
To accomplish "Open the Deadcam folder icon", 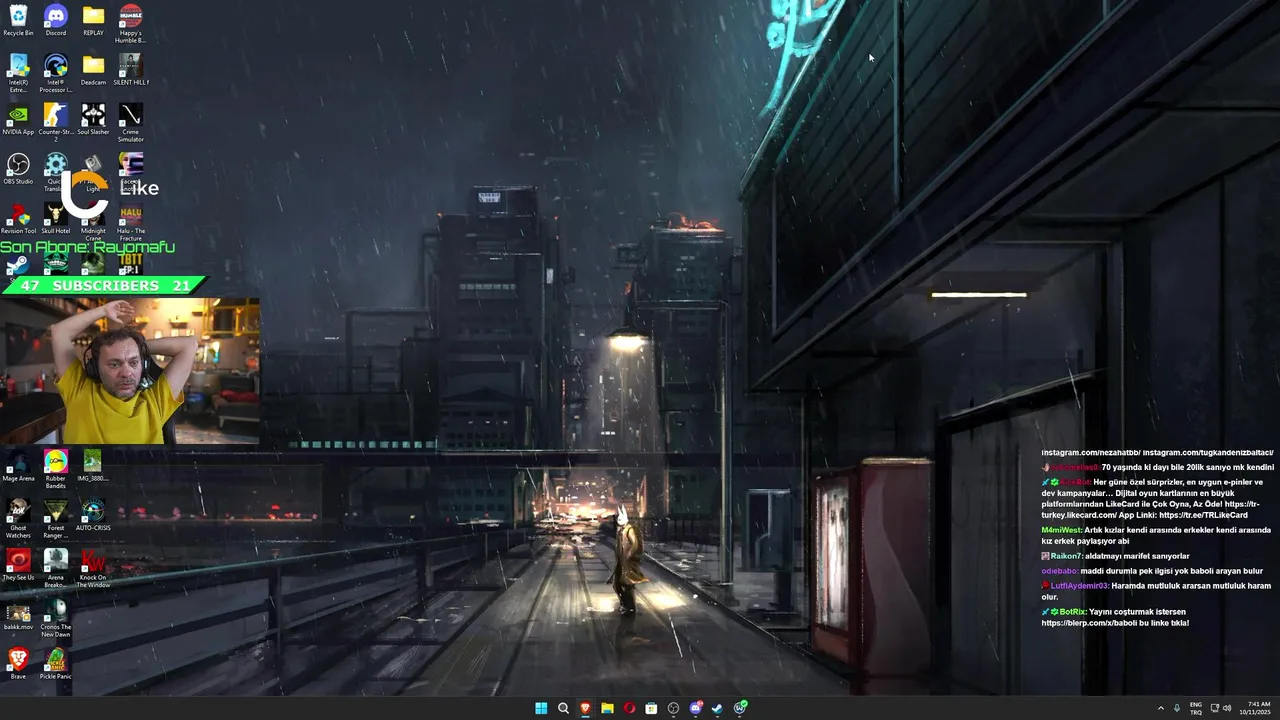I will pos(93,70).
